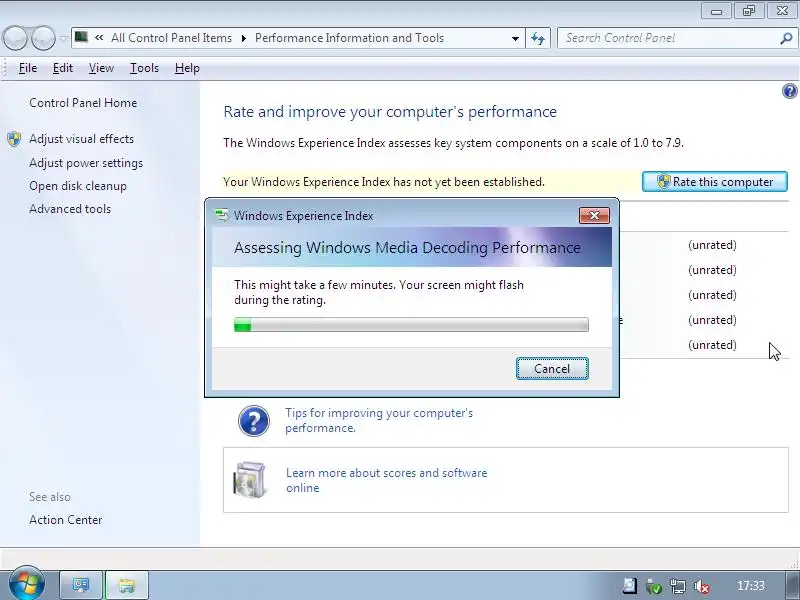800x600 pixels.
Task: Click the question mark tips icon
Action: [x=254, y=421]
